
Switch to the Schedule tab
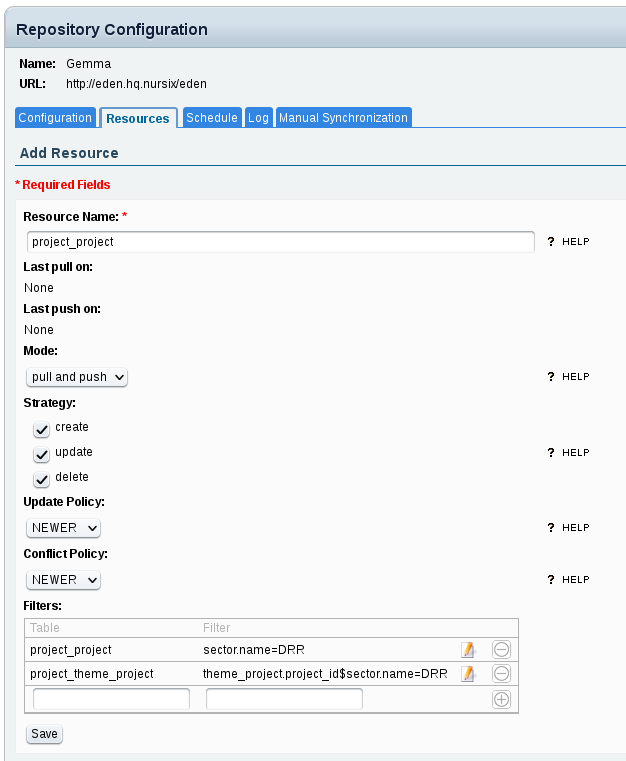(212, 118)
